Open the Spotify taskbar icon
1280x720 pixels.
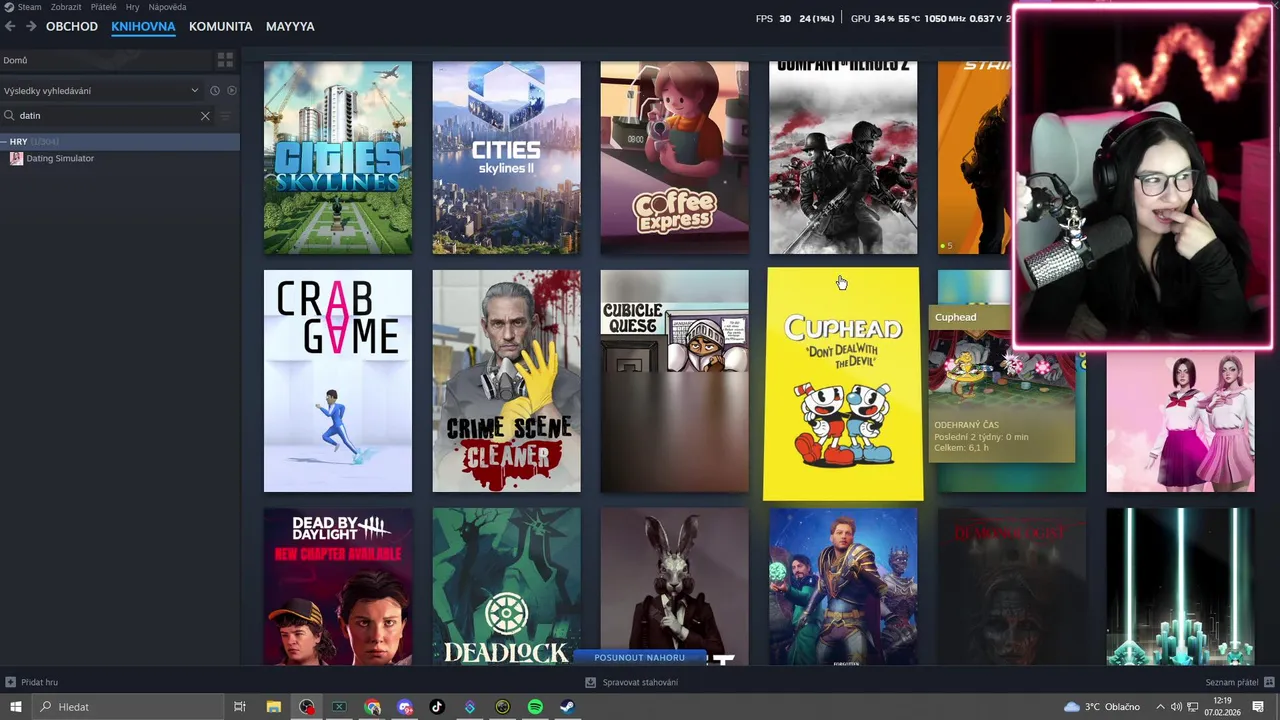[535, 707]
